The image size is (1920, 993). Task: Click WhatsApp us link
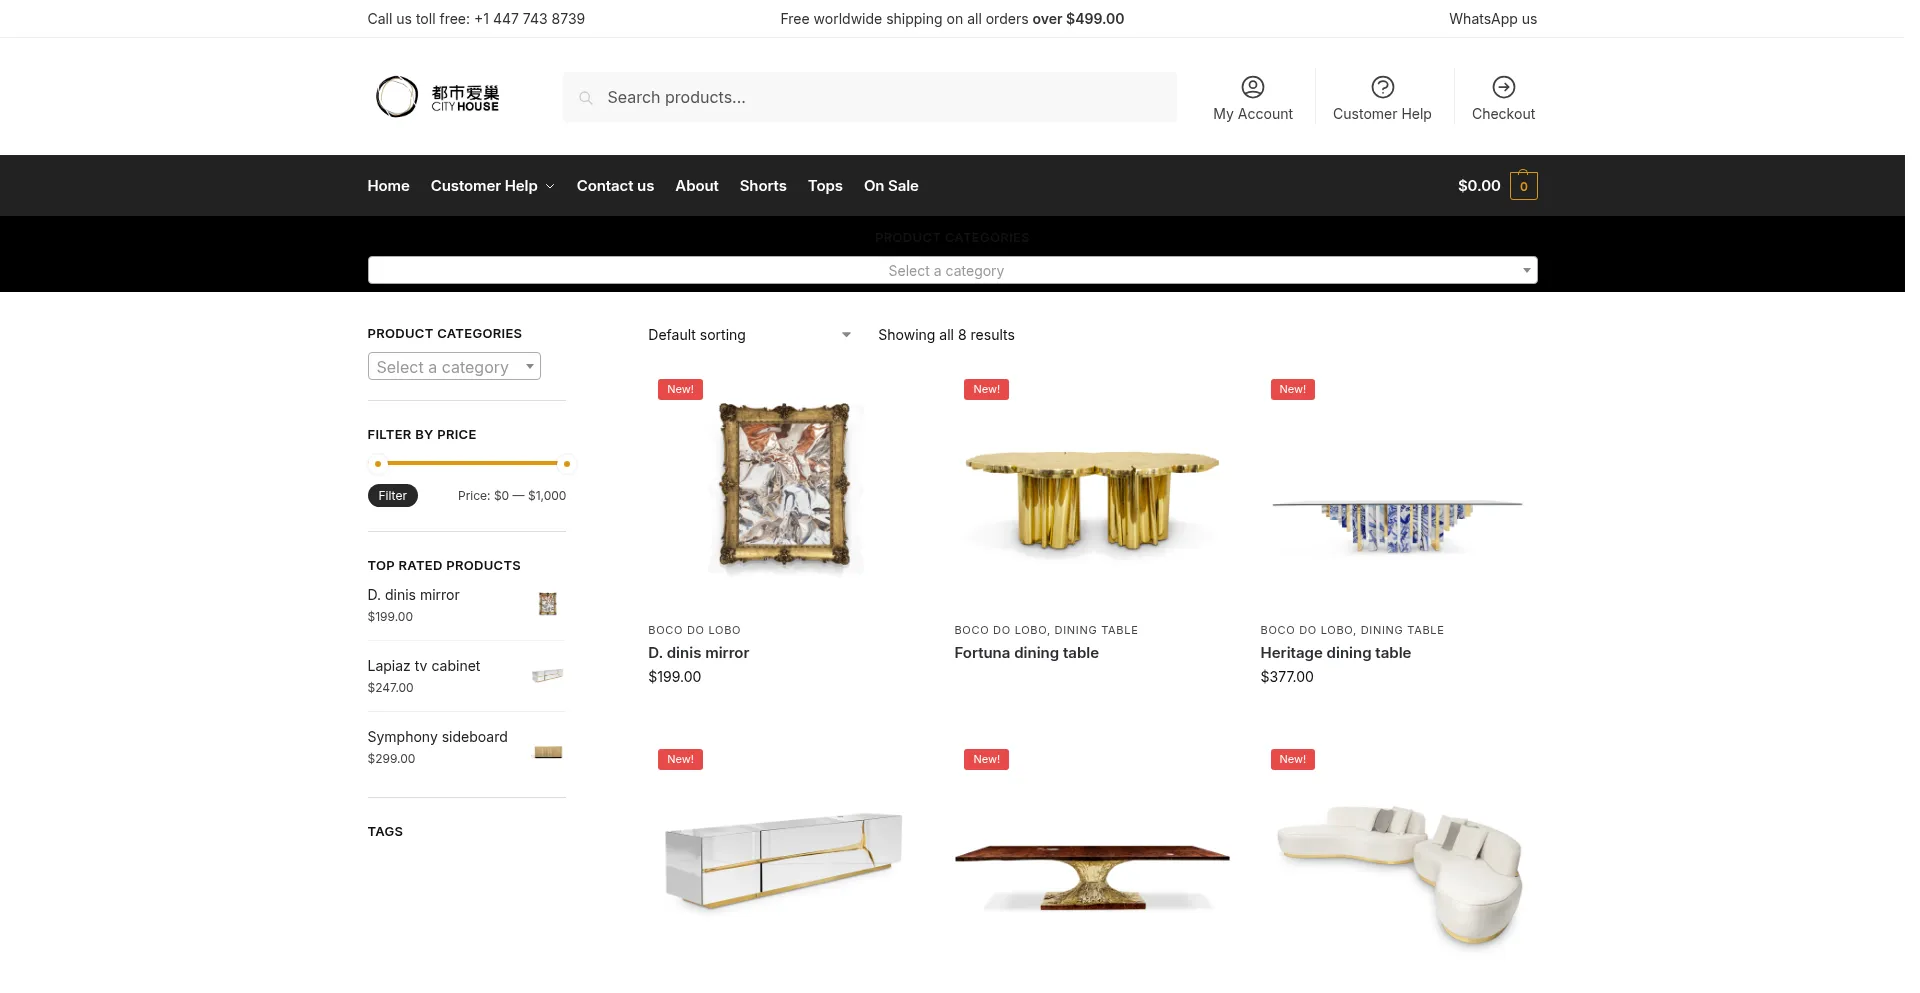(x=1493, y=19)
